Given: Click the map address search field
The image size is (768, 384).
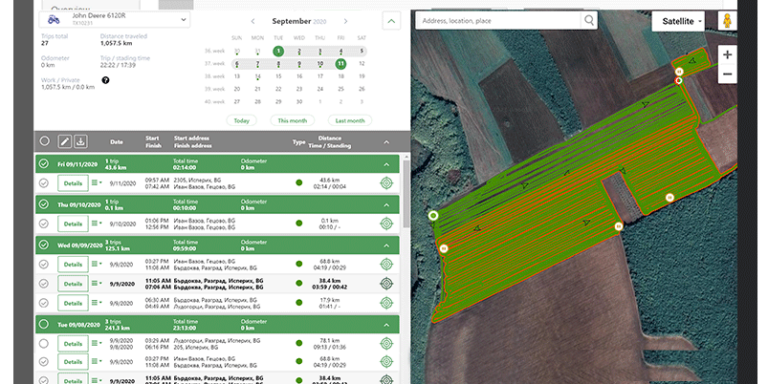Looking at the screenshot, I should [498, 21].
